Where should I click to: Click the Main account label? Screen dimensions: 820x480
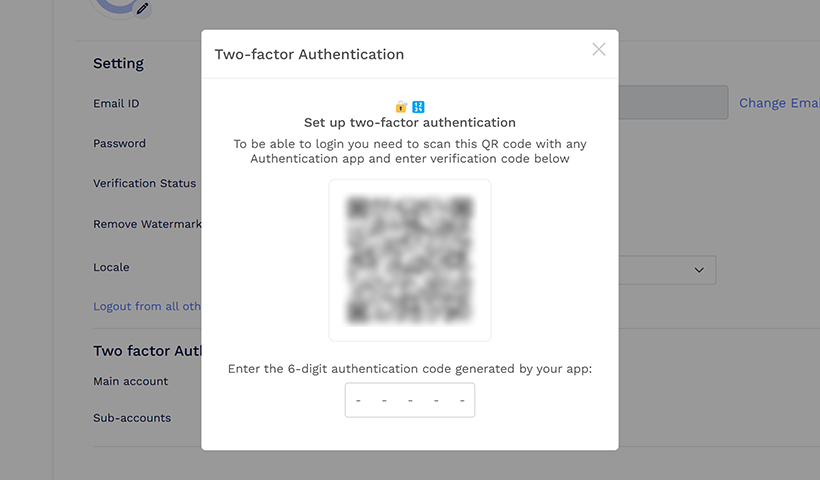coord(130,381)
